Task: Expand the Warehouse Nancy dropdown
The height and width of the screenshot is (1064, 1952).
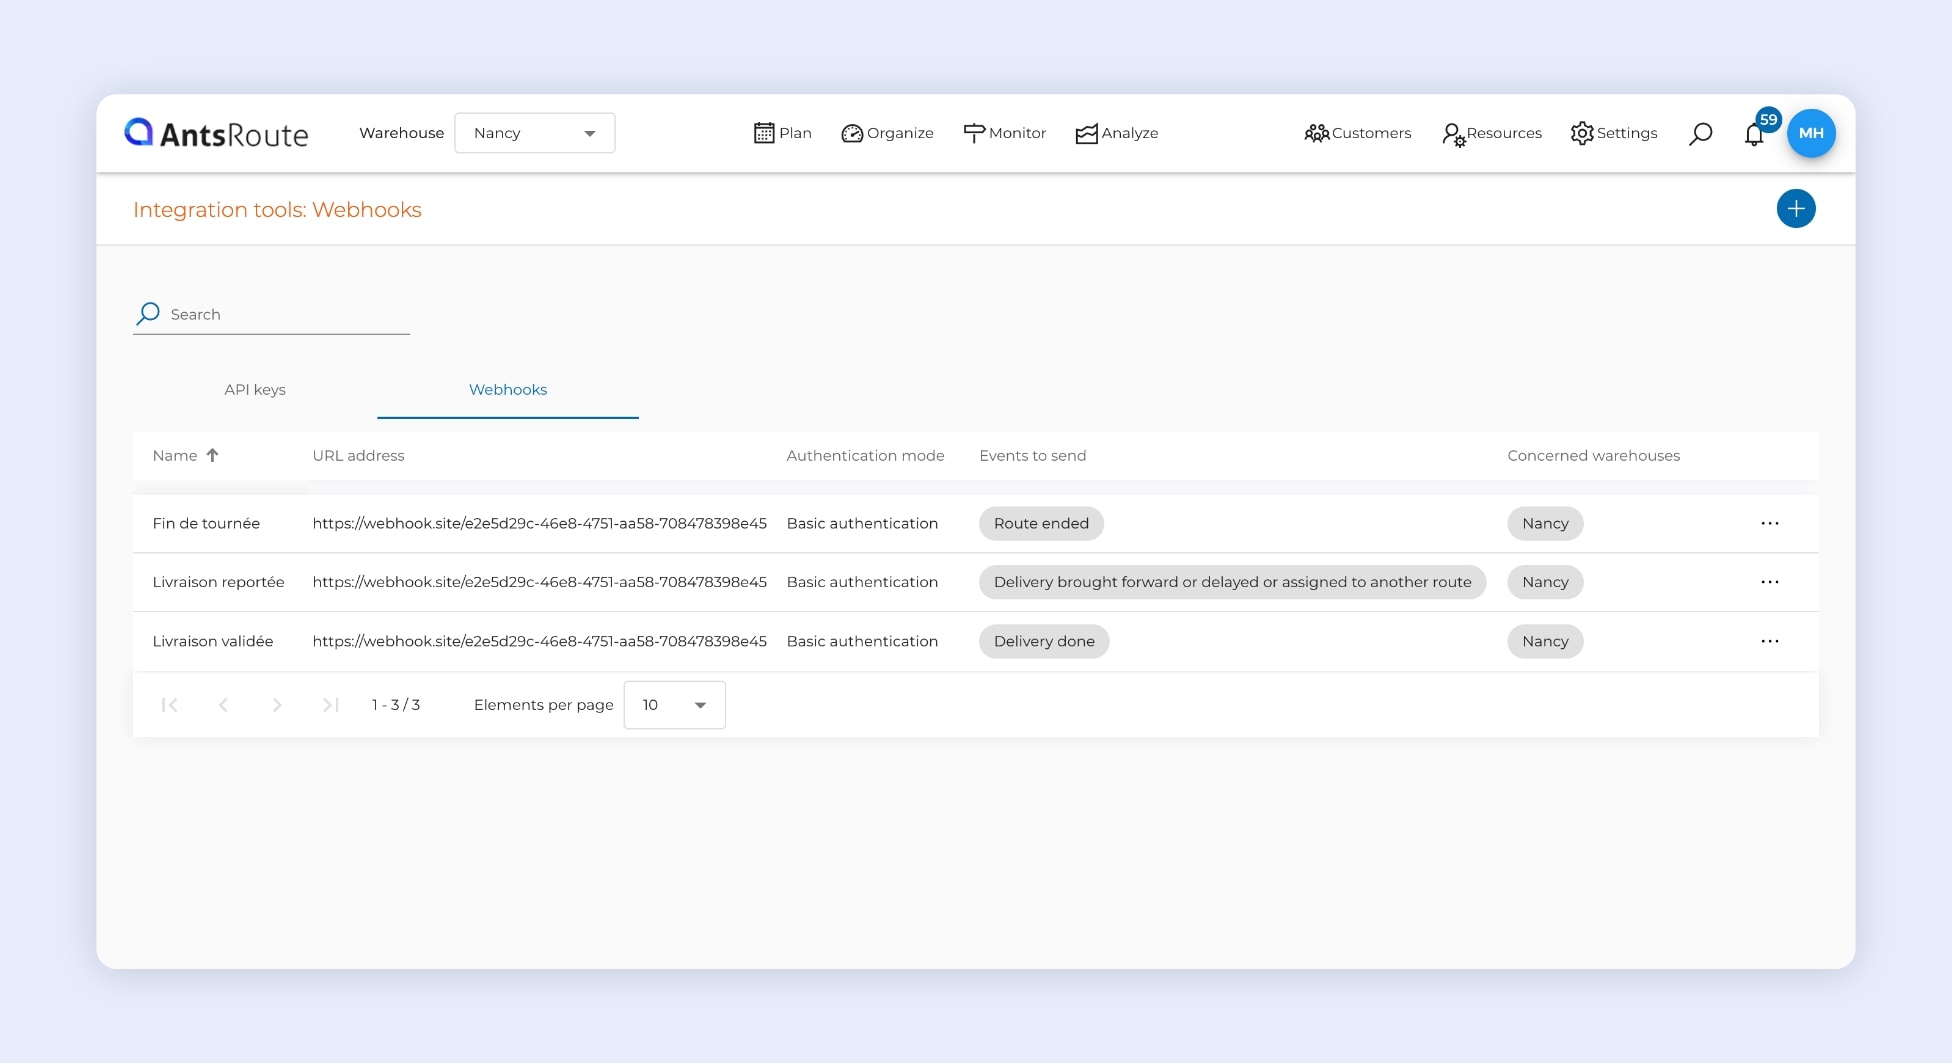Action: (x=534, y=133)
